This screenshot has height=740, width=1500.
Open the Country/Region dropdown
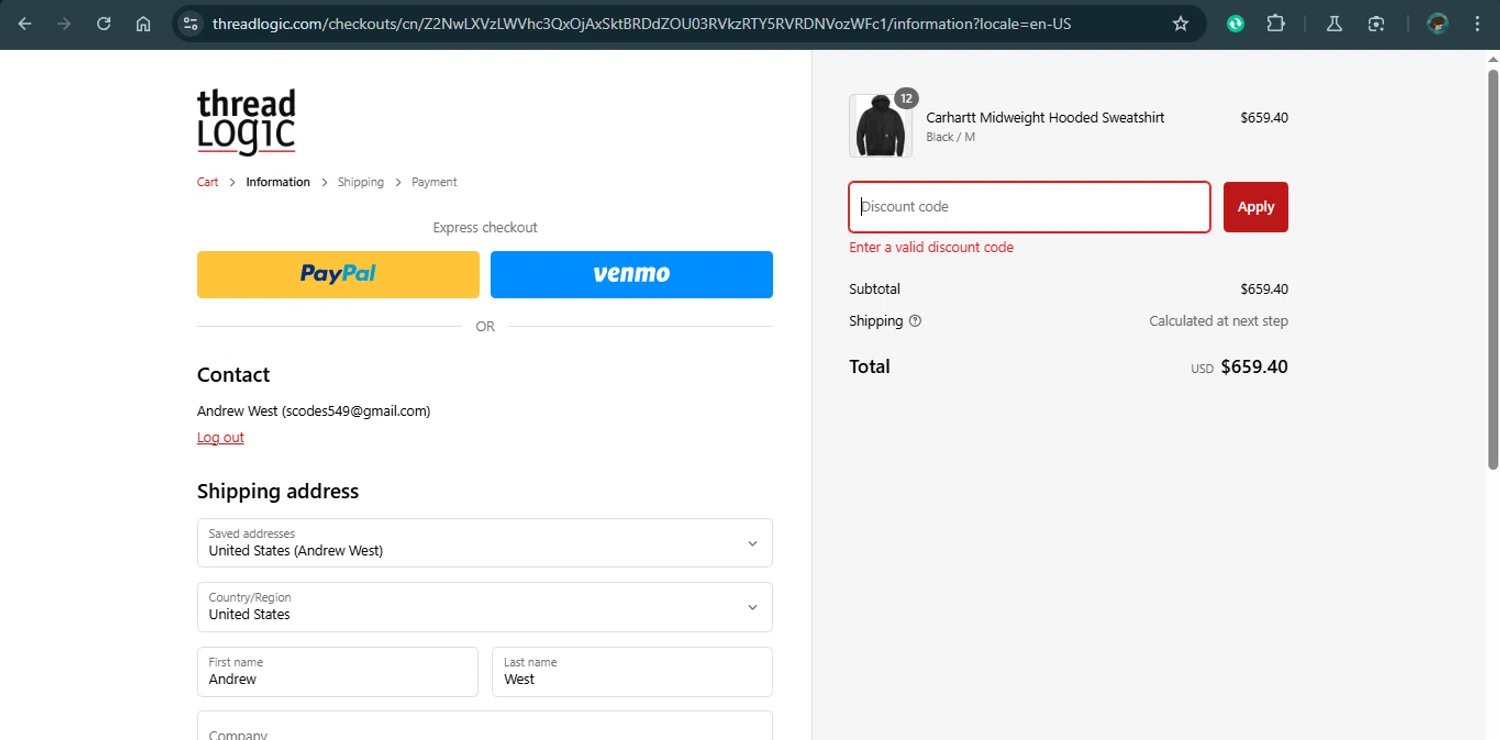point(485,607)
